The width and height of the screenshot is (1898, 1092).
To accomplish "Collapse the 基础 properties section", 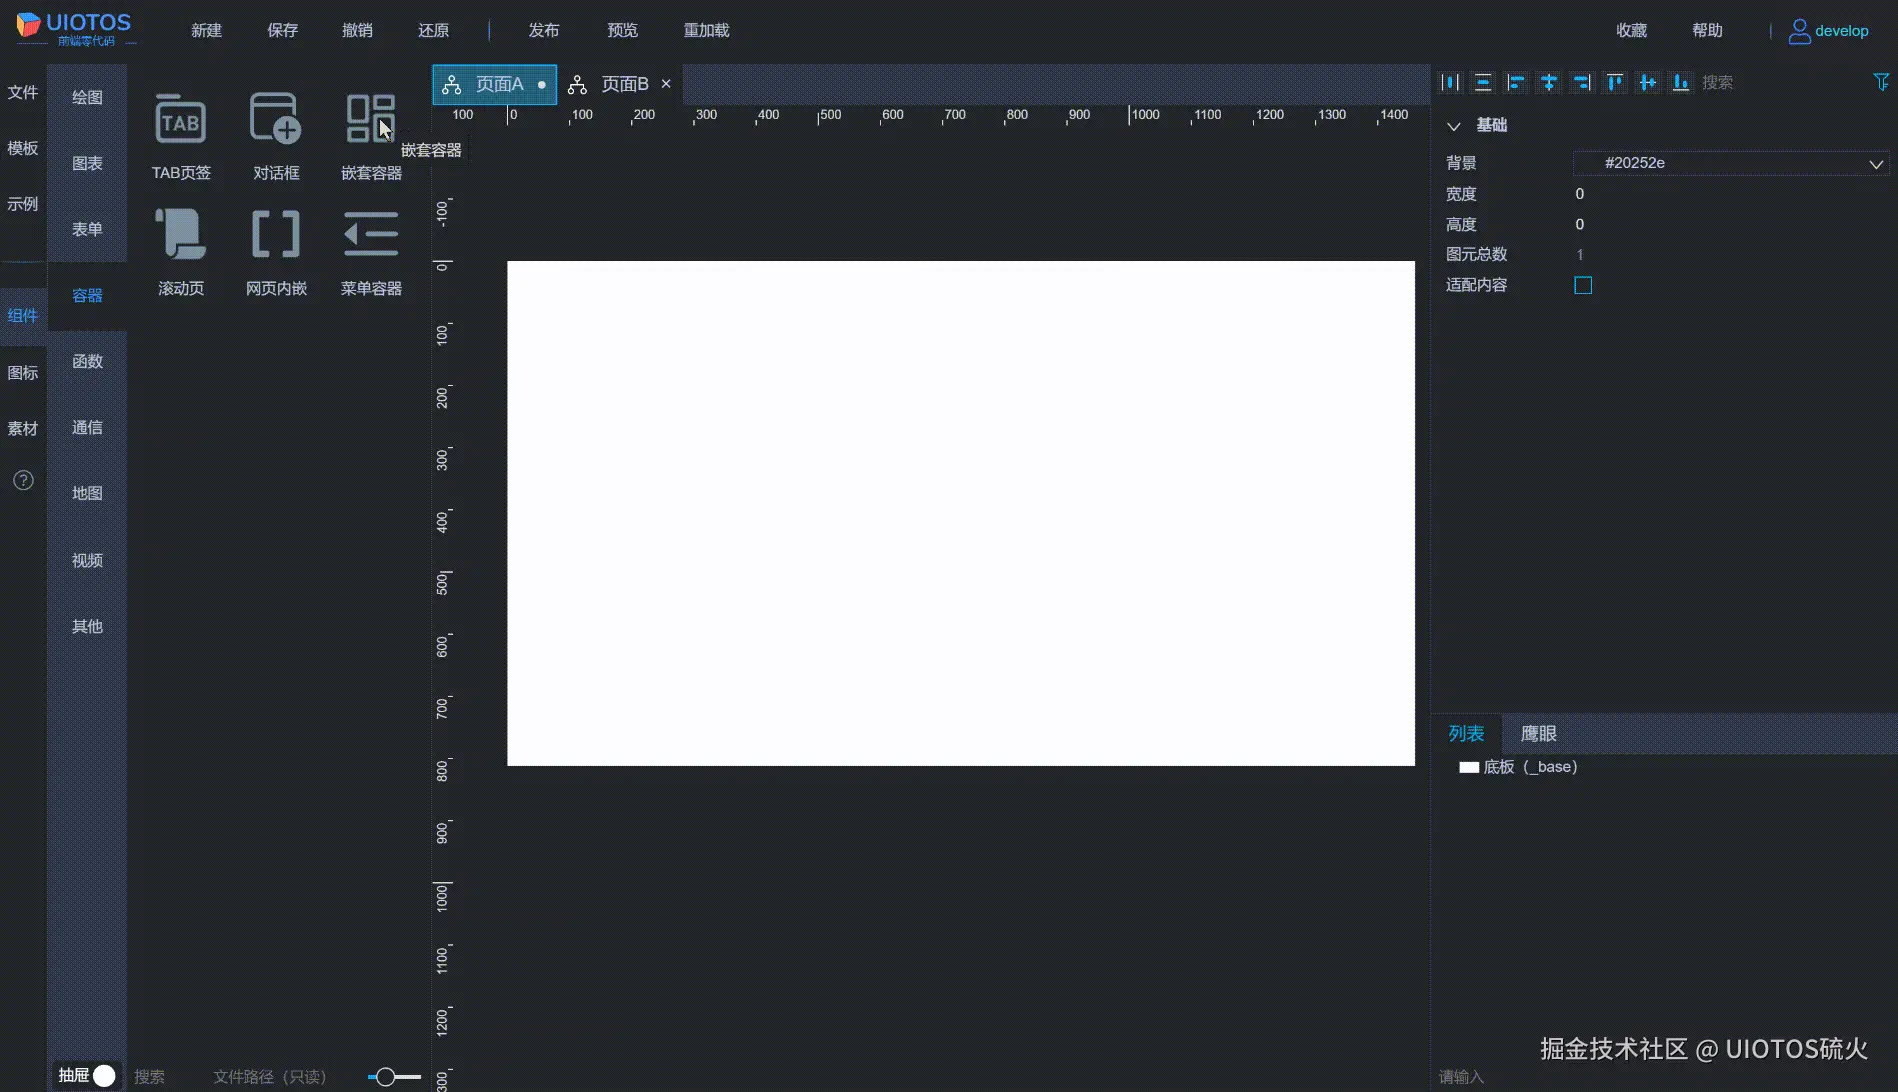I will tap(1455, 125).
